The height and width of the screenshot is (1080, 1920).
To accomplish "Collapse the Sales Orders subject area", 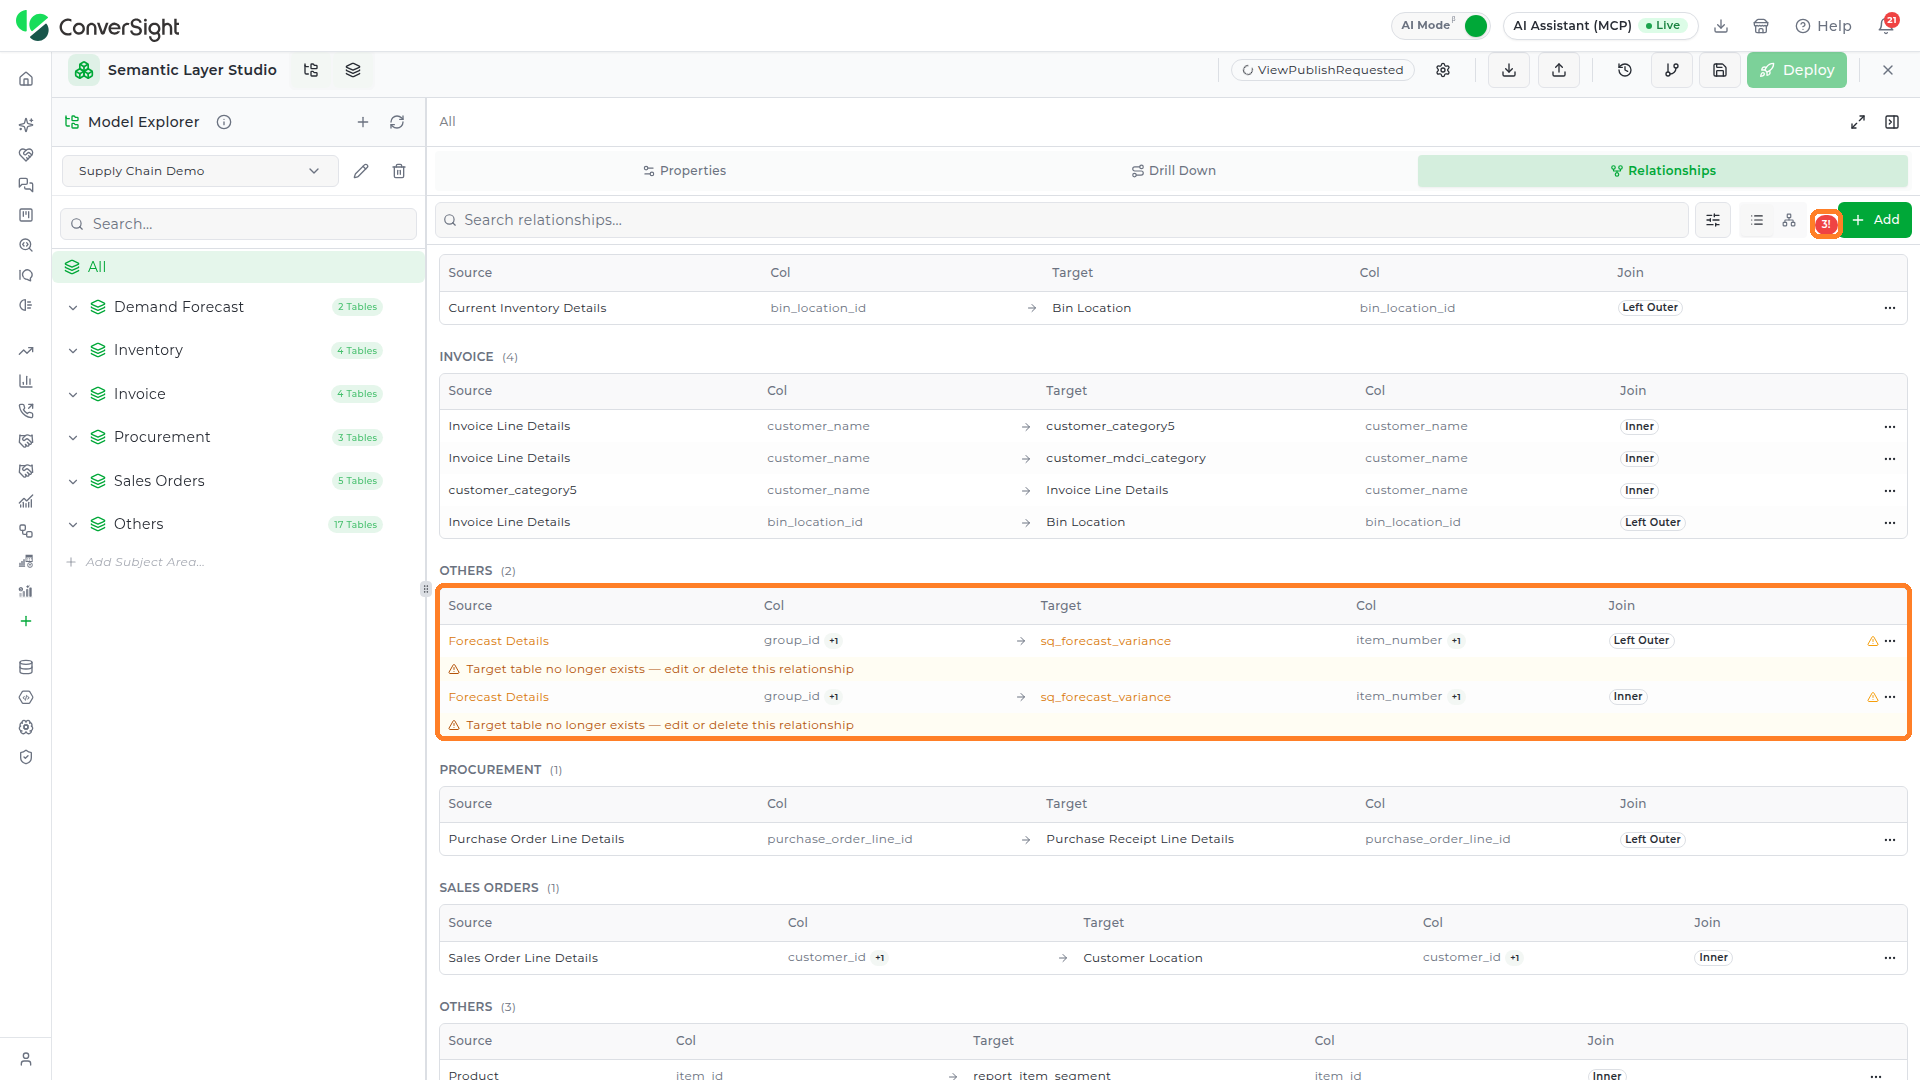I will (73, 482).
